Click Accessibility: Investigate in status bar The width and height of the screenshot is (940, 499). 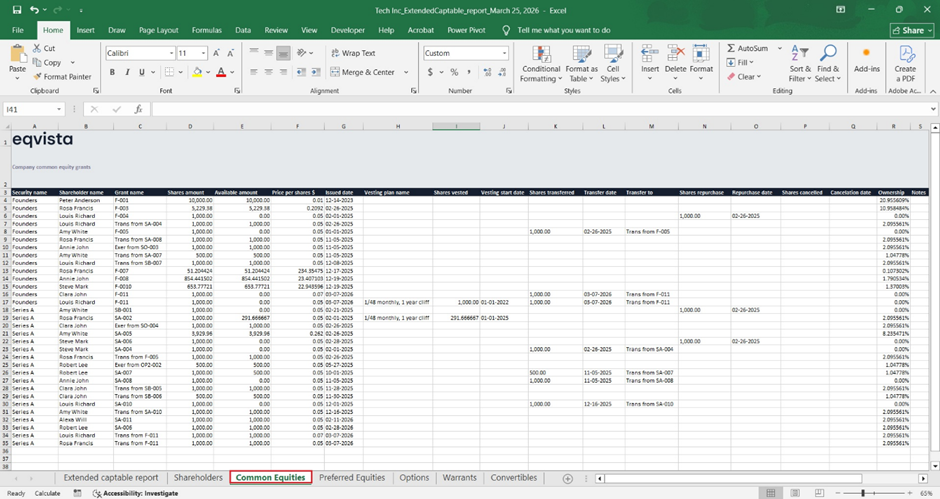click(x=135, y=492)
